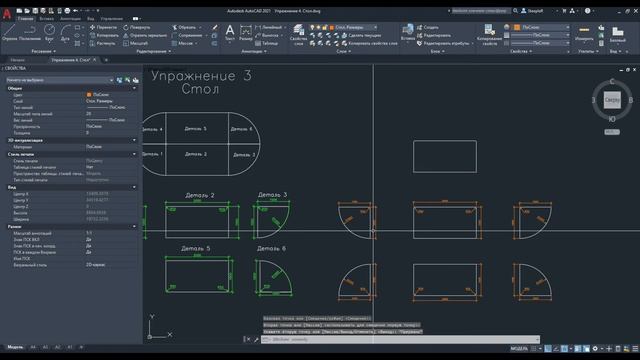Click the Копировать (Copy) tool
Screen dimensions: 640x360
coord(104,35)
